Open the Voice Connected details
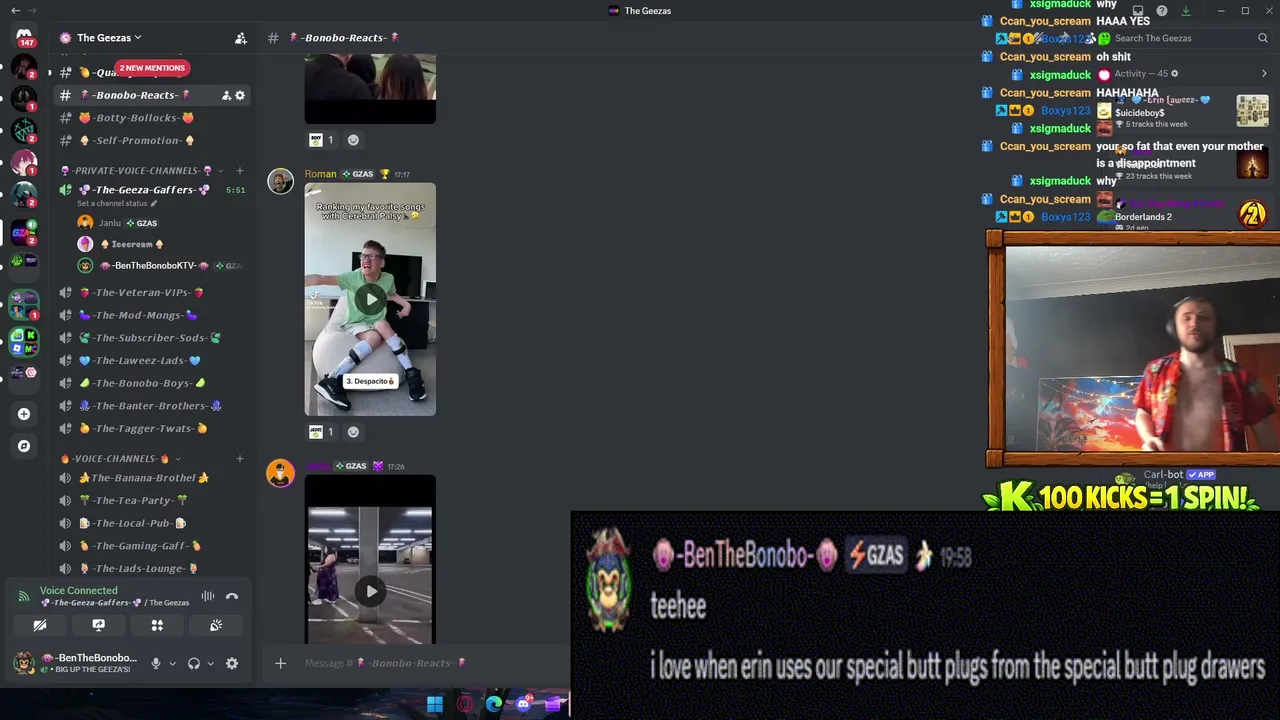Image resolution: width=1280 pixels, height=720 pixels. click(78, 591)
